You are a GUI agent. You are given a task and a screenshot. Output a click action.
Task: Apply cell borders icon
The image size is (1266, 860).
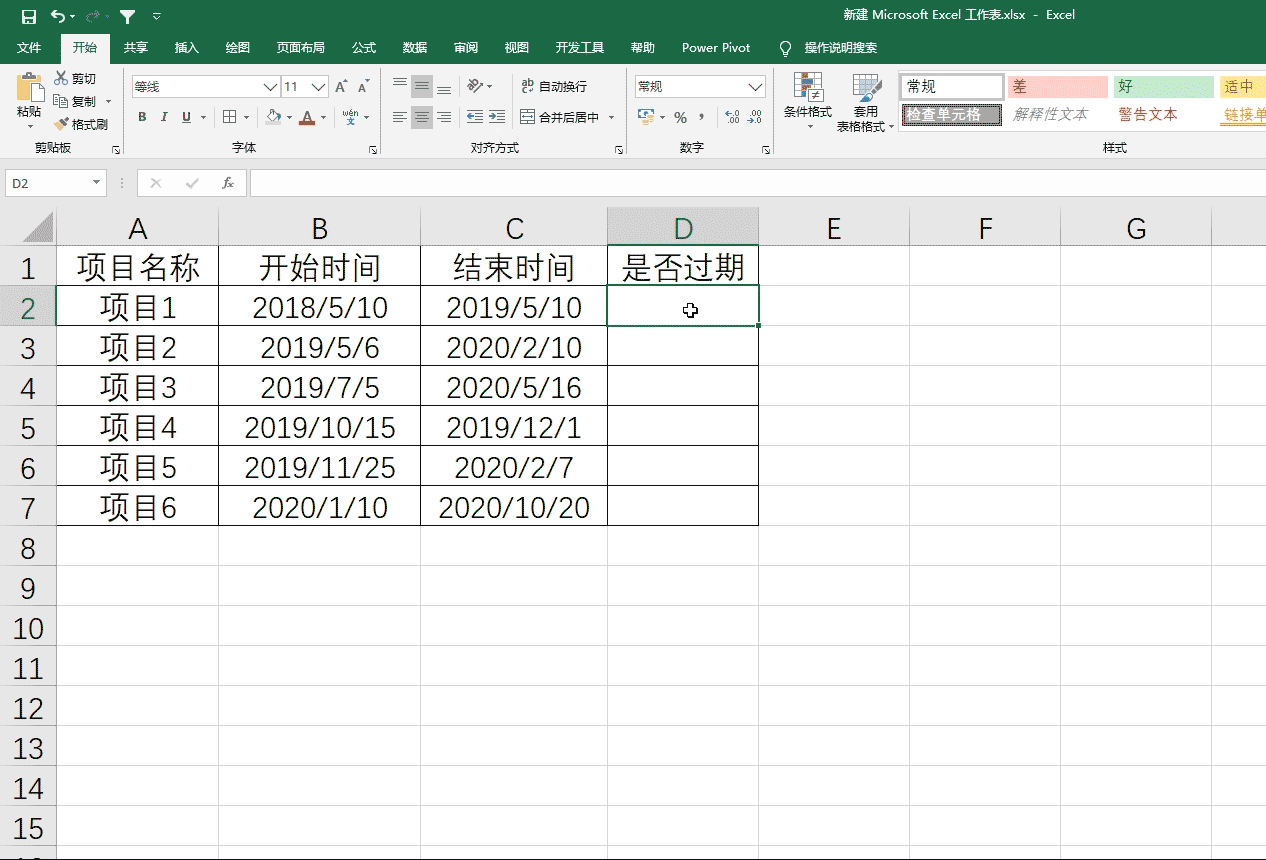click(x=229, y=118)
